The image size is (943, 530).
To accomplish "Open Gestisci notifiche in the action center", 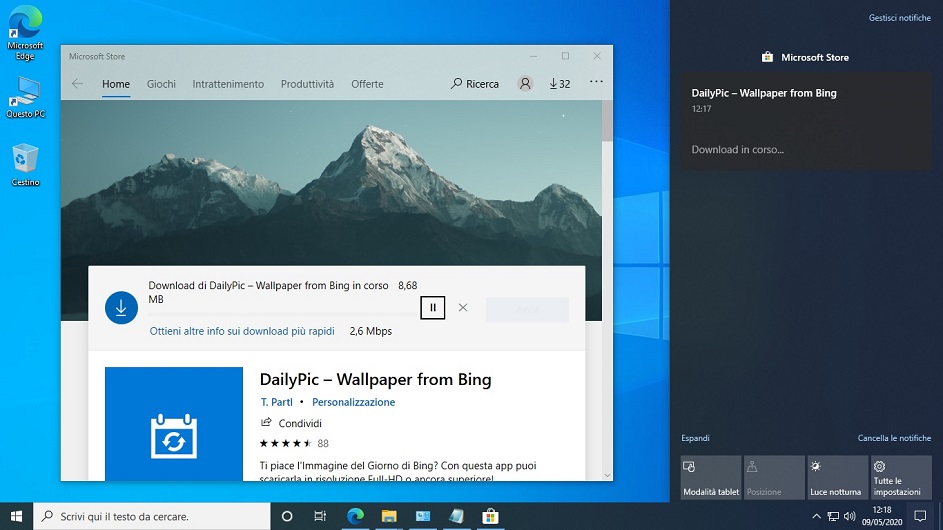I will 899,18.
